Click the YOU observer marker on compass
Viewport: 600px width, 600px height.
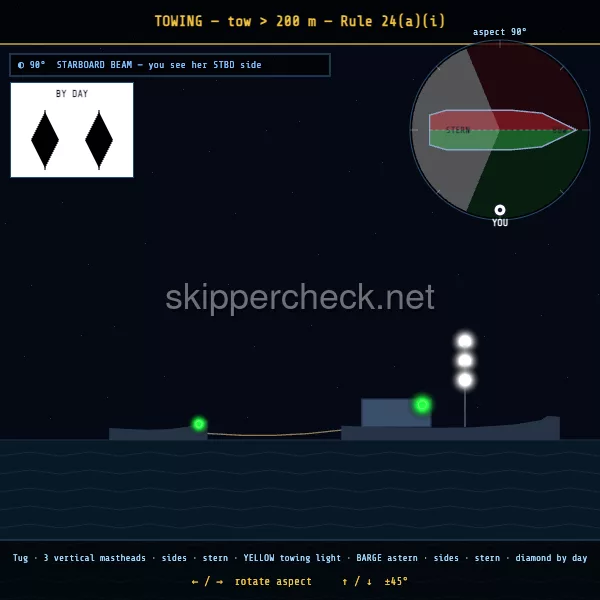pyautogui.click(x=500, y=210)
